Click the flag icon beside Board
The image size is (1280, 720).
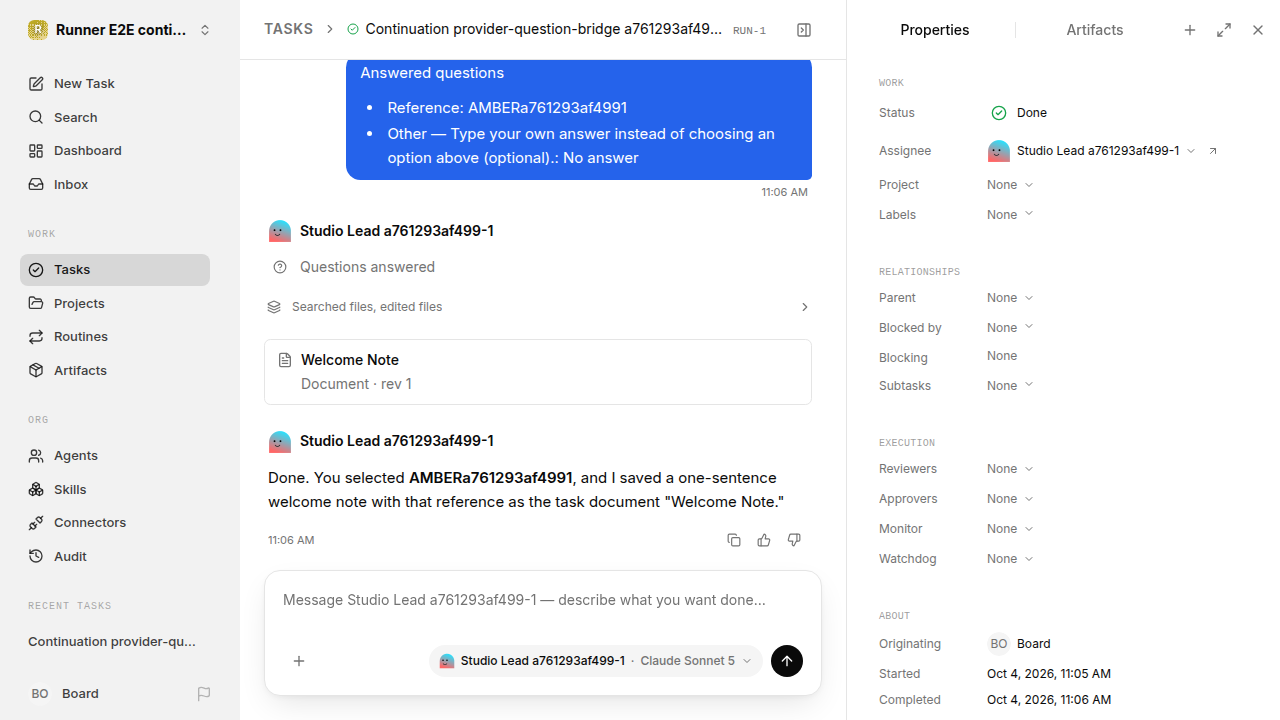[204, 694]
